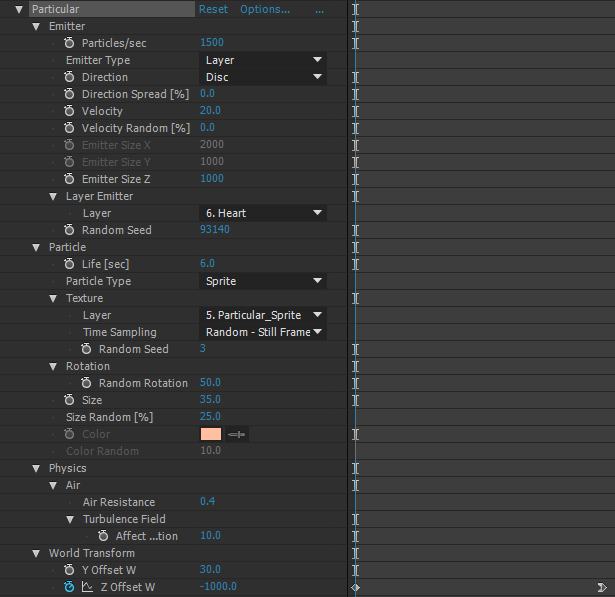Click the Color eyedropper tool
Image resolution: width=615 pixels, height=597 pixels.
point(237,434)
